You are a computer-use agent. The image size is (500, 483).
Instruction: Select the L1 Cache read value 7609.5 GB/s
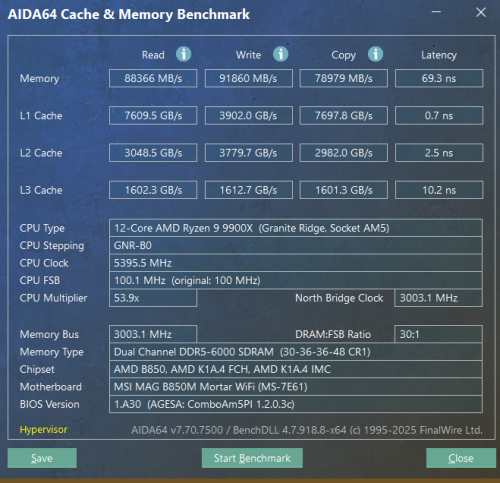tap(153, 116)
